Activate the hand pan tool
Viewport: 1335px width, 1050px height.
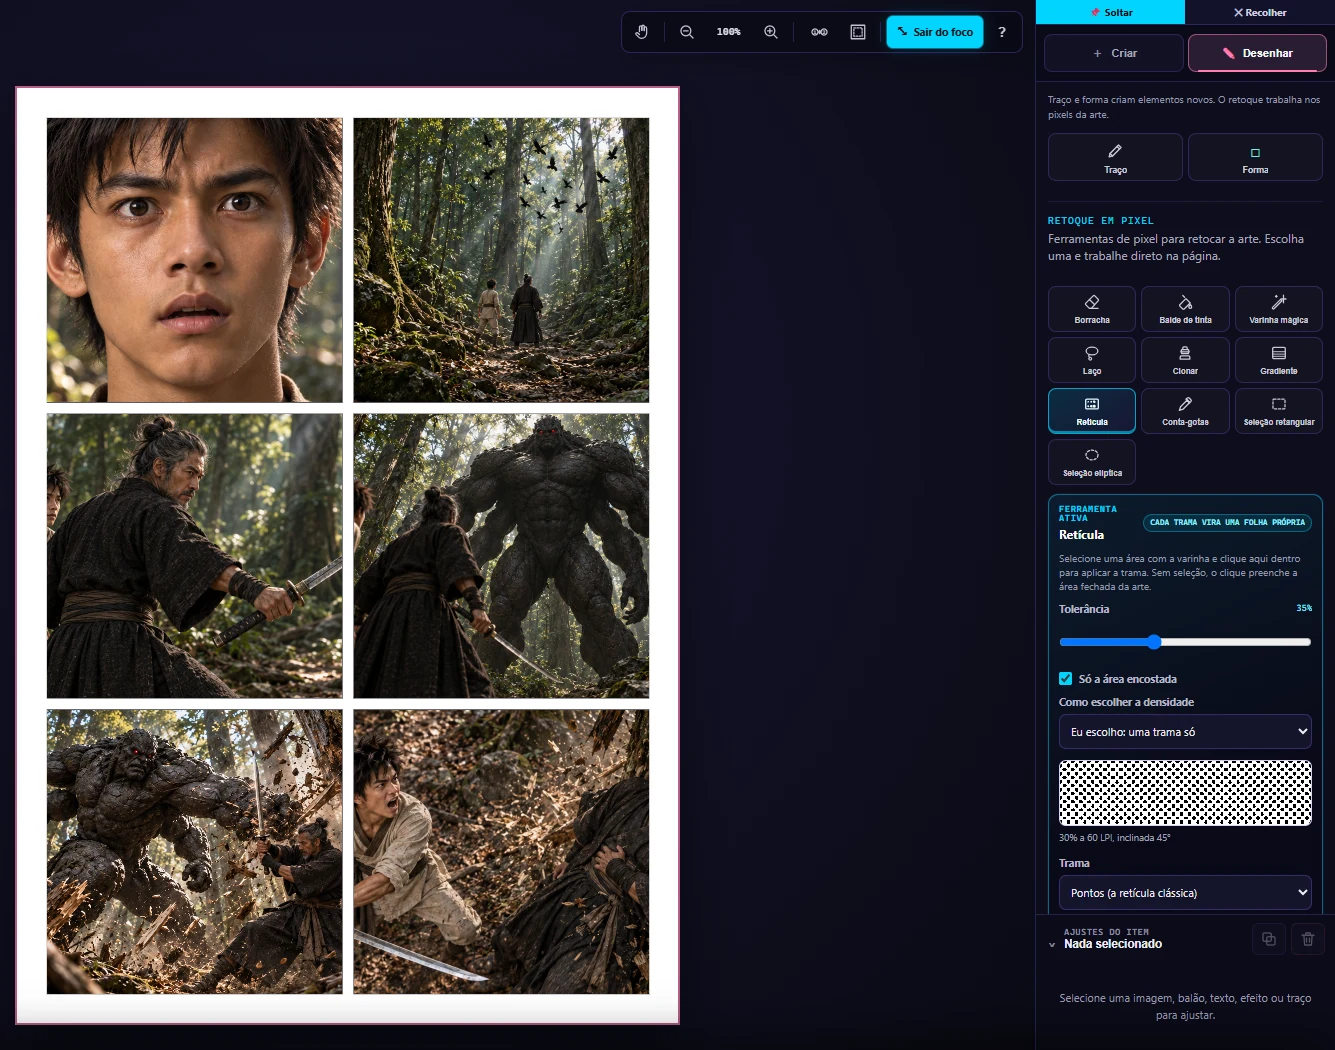click(642, 32)
